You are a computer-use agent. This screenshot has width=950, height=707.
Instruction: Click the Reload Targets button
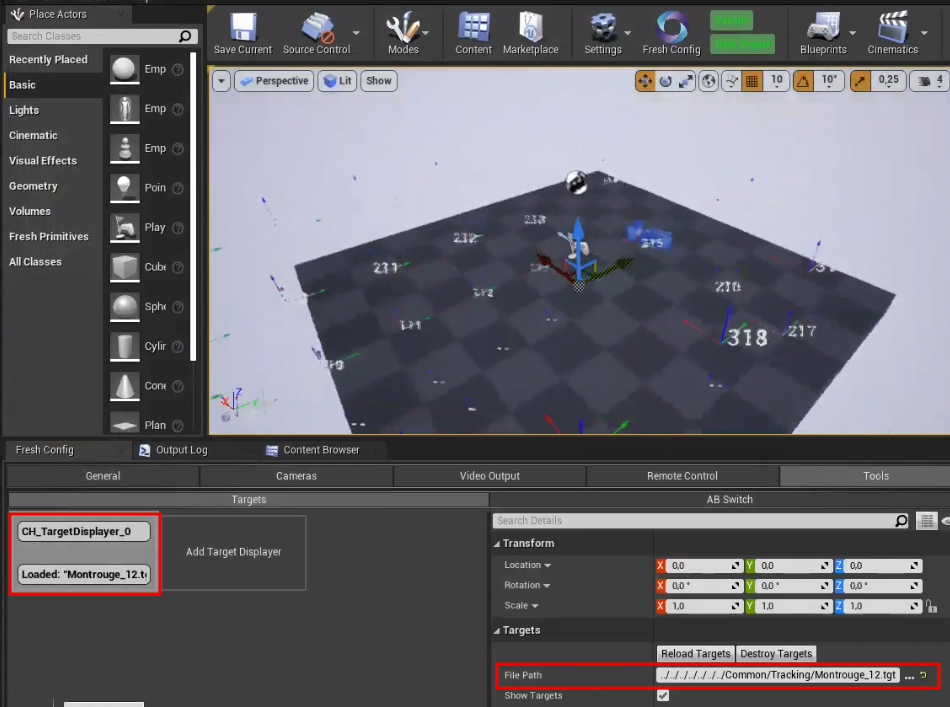pos(696,654)
